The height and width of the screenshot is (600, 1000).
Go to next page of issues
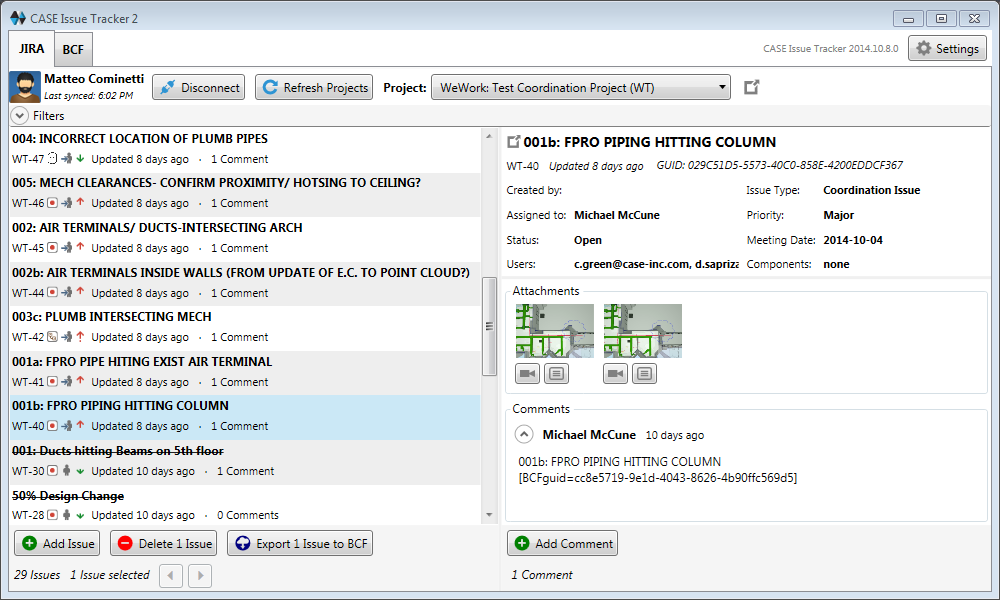coord(200,575)
